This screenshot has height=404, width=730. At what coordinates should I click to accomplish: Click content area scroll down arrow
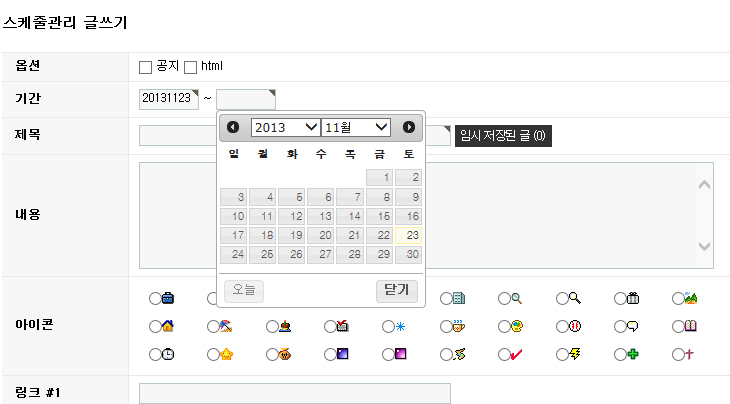click(704, 246)
